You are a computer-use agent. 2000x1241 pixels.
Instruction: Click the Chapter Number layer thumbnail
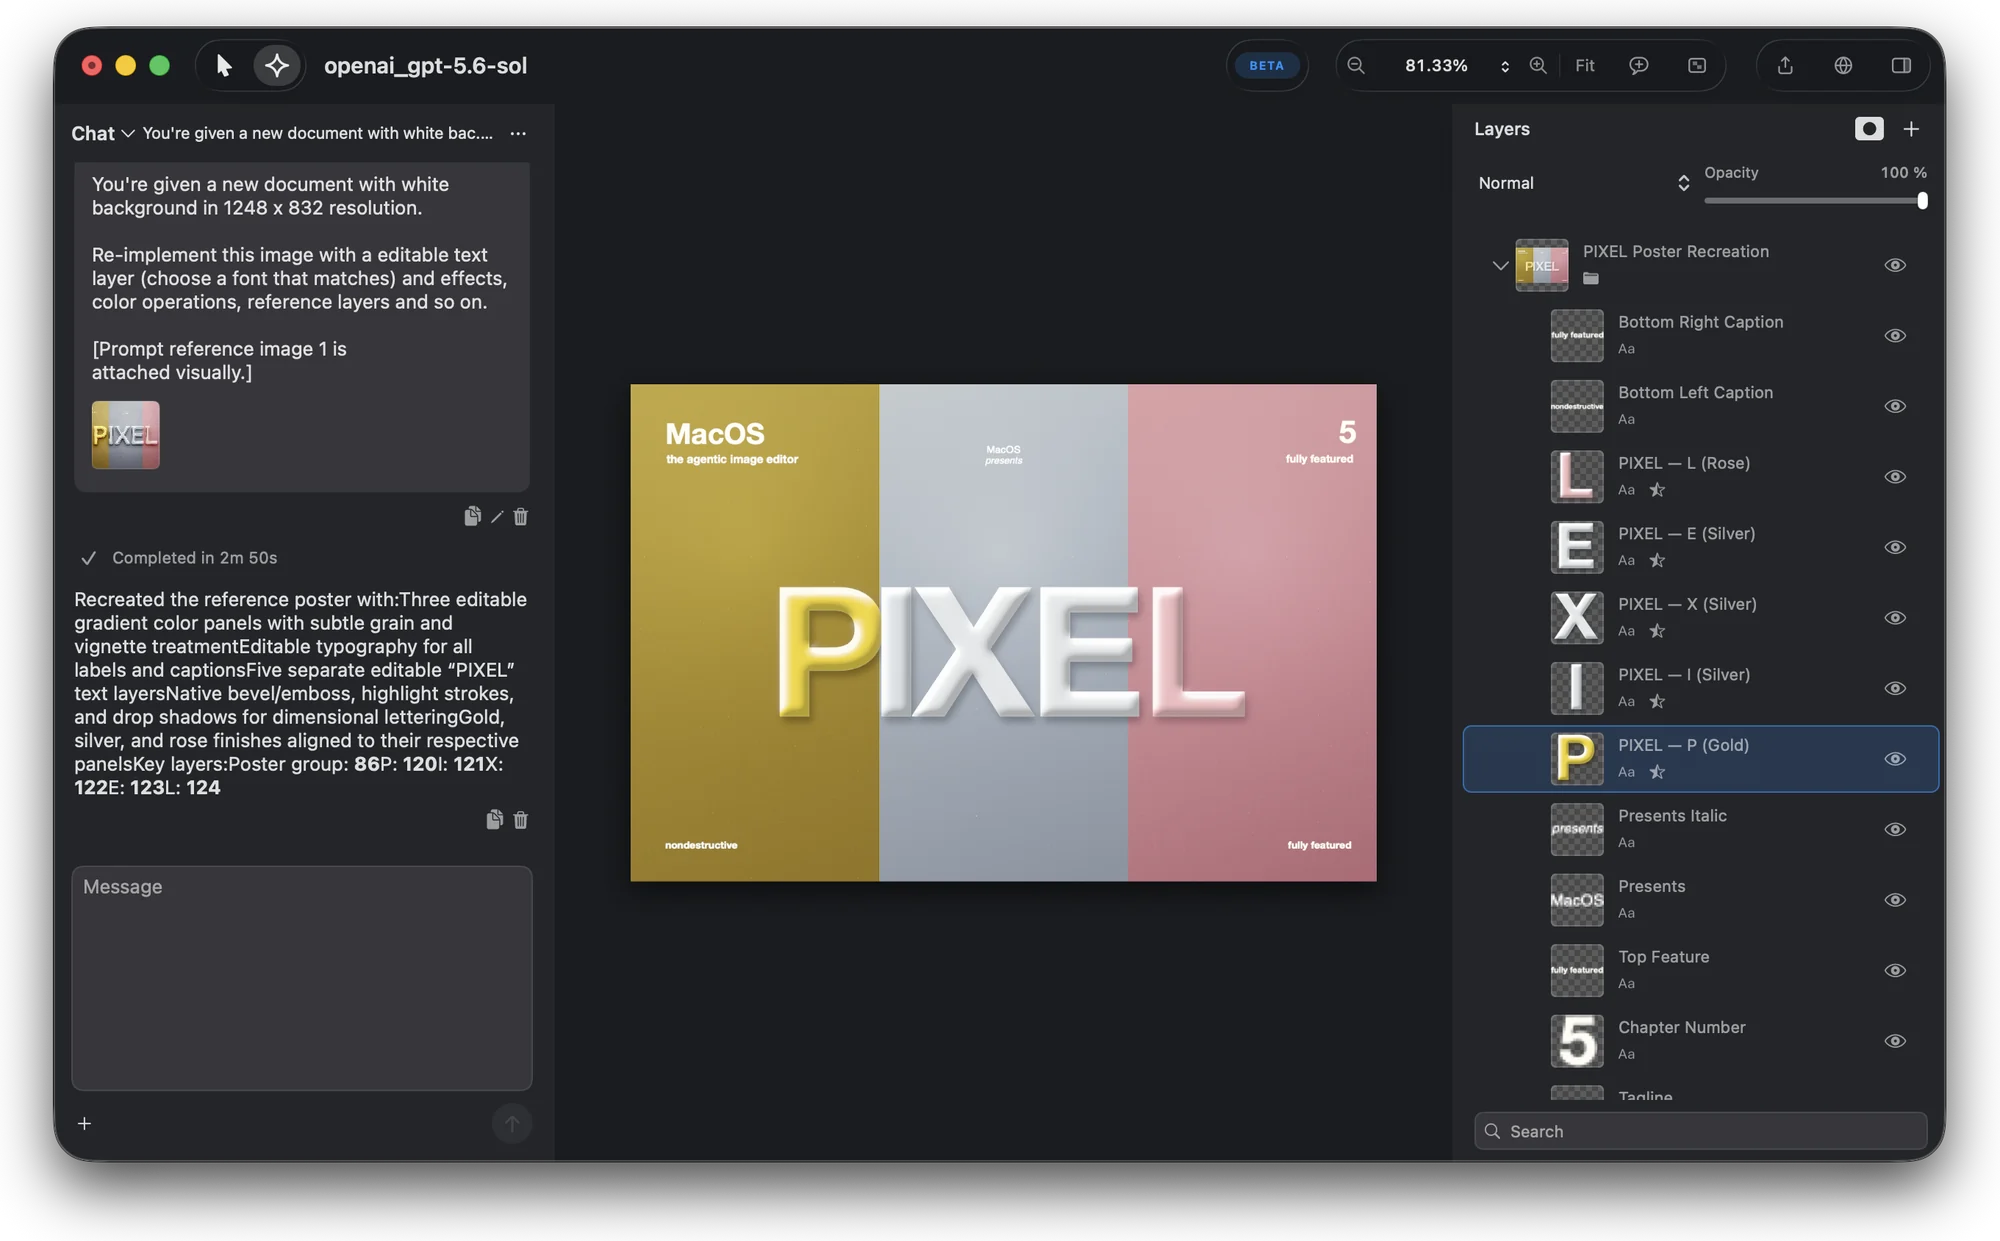pos(1577,1041)
